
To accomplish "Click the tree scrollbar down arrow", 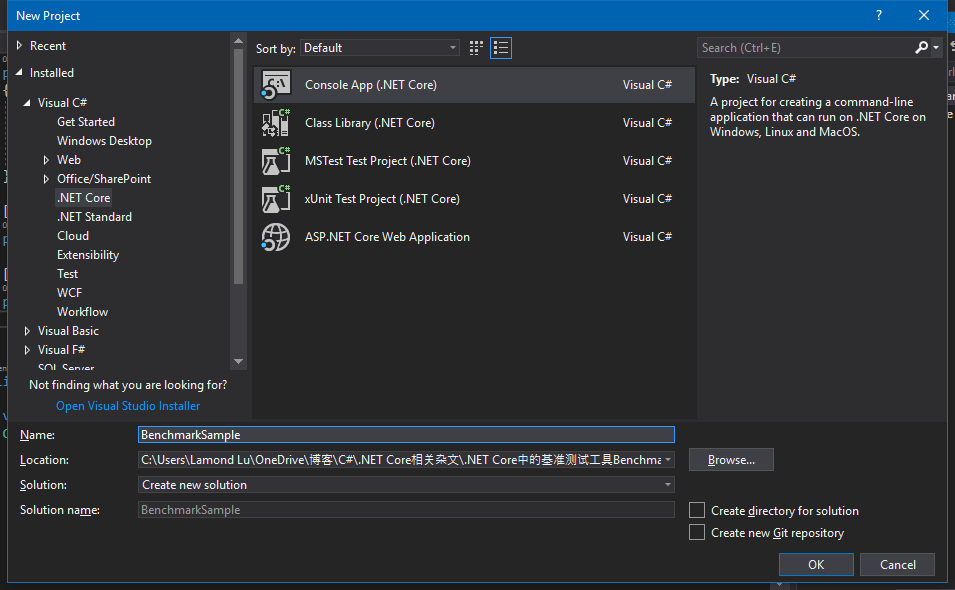I will pos(239,362).
